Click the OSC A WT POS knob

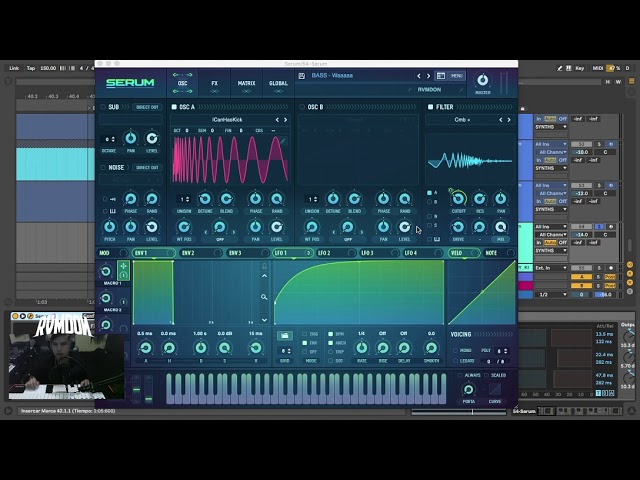(x=184, y=227)
